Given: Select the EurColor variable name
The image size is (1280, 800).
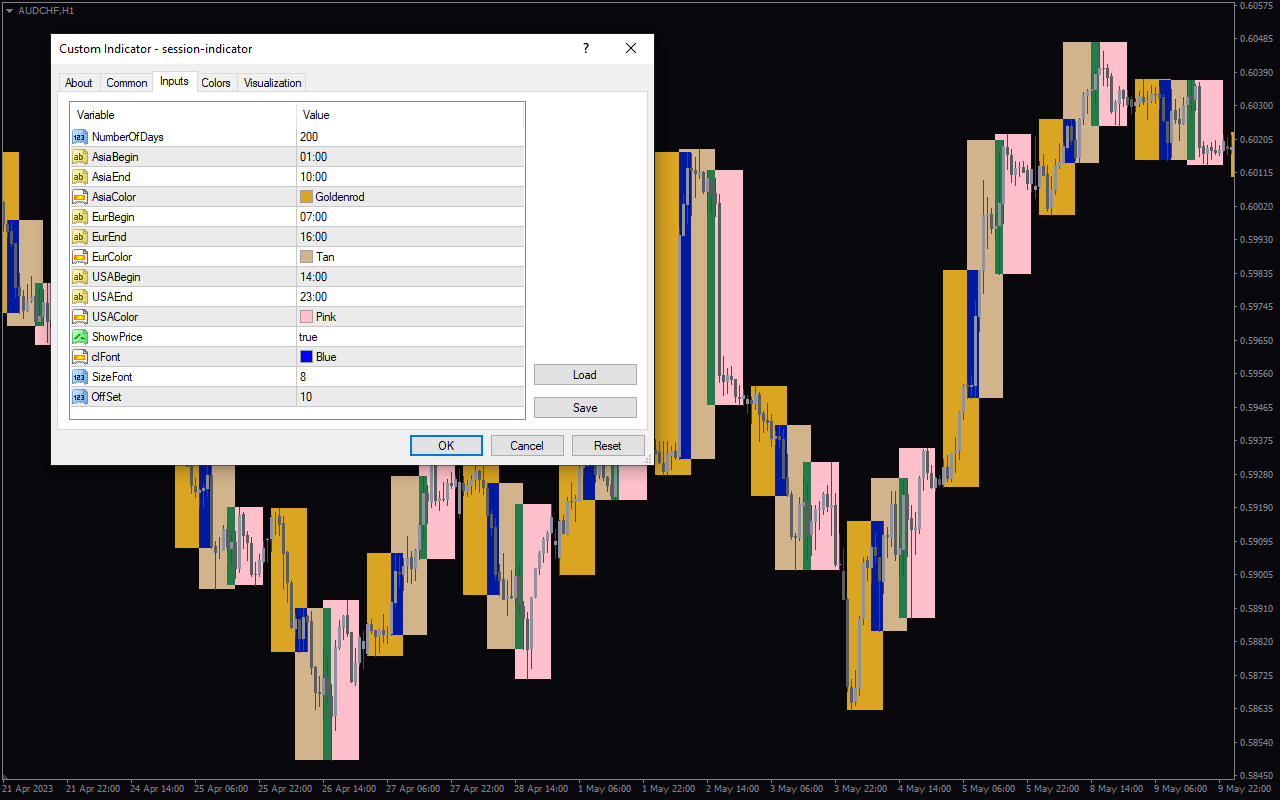Looking at the screenshot, I should click(x=112, y=257).
